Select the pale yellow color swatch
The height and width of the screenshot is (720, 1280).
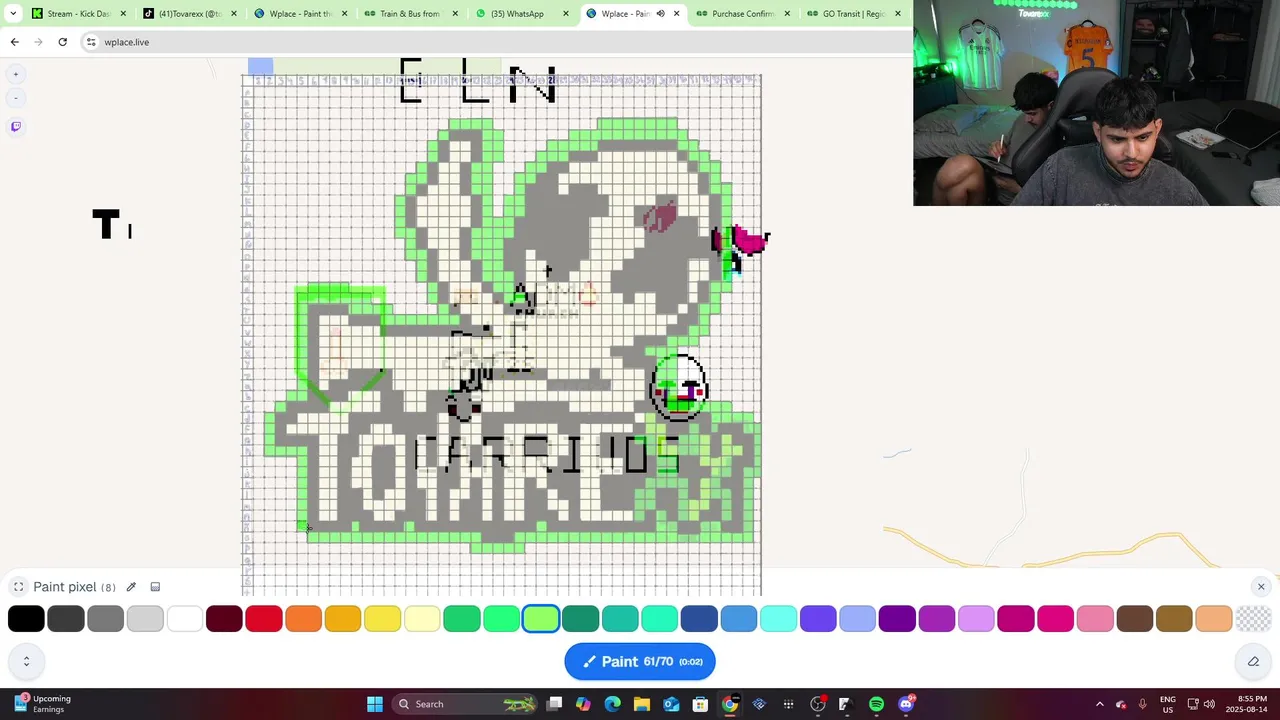coord(422,619)
